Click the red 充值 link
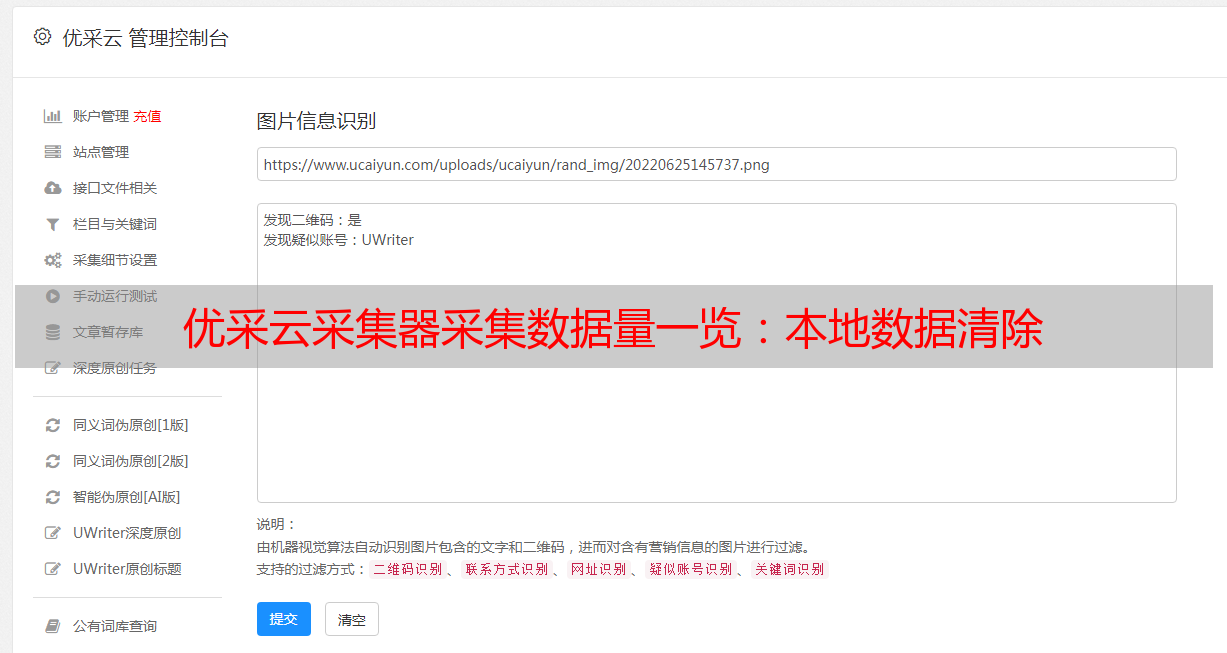Image resolution: width=1227 pixels, height=653 pixels. pos(147,116)
